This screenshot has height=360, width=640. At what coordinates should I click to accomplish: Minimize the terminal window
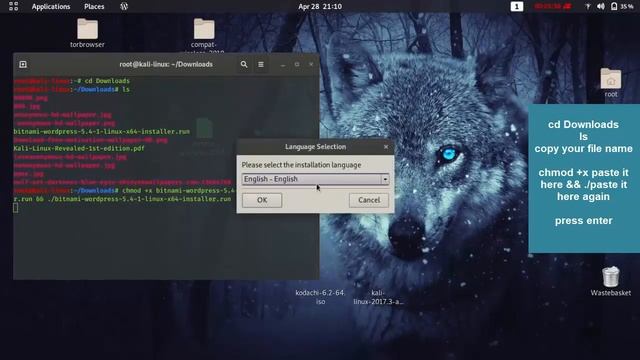click(x=283, y=64)
